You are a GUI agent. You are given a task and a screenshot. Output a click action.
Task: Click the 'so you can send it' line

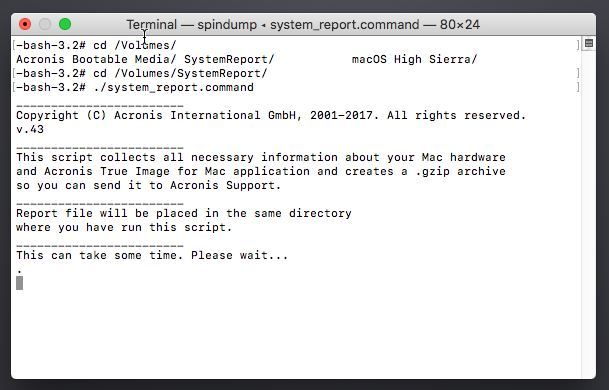(x=148, y=185)
